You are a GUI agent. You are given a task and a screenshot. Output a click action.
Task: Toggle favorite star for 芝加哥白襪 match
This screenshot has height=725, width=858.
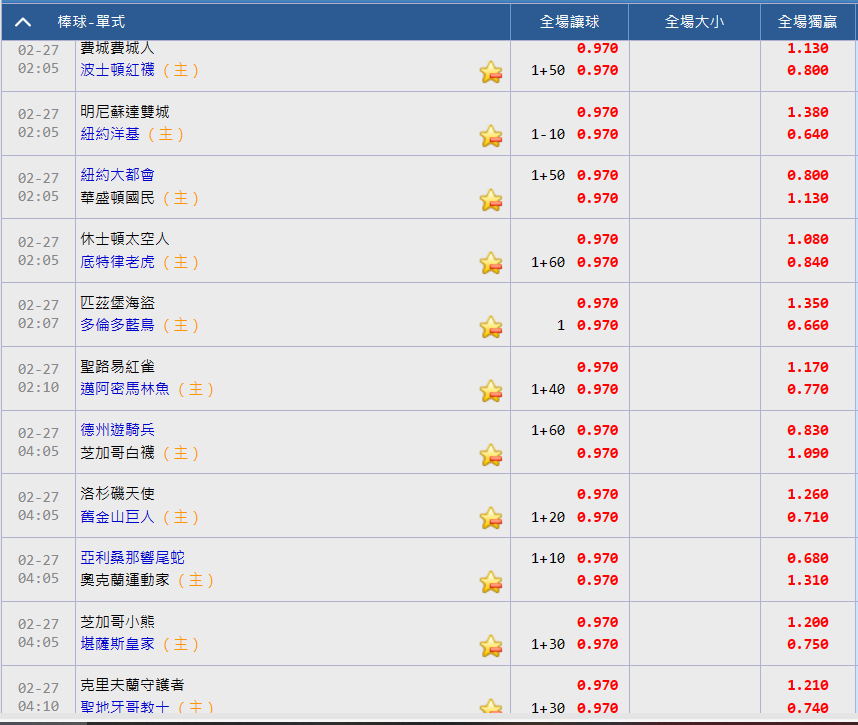point(491,455)
